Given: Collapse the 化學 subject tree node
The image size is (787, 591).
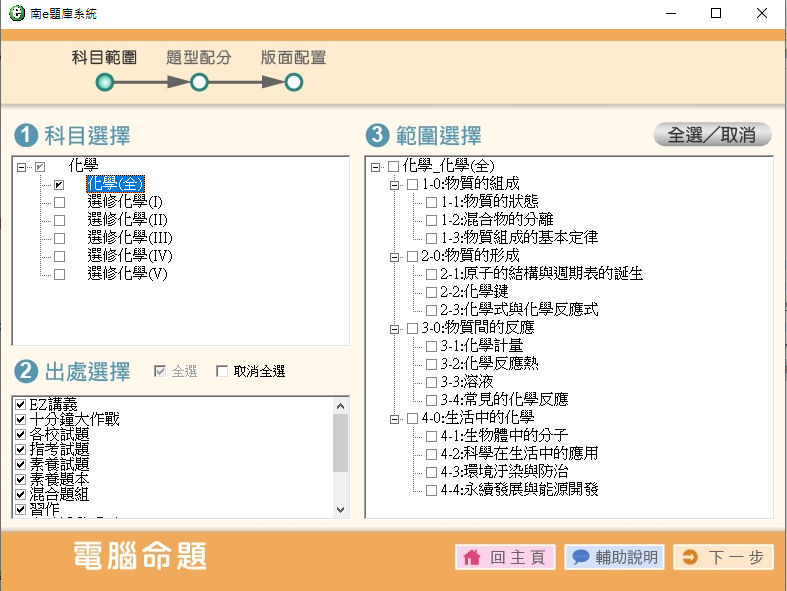Looking at the screenshot, I should tap(21, 166).
